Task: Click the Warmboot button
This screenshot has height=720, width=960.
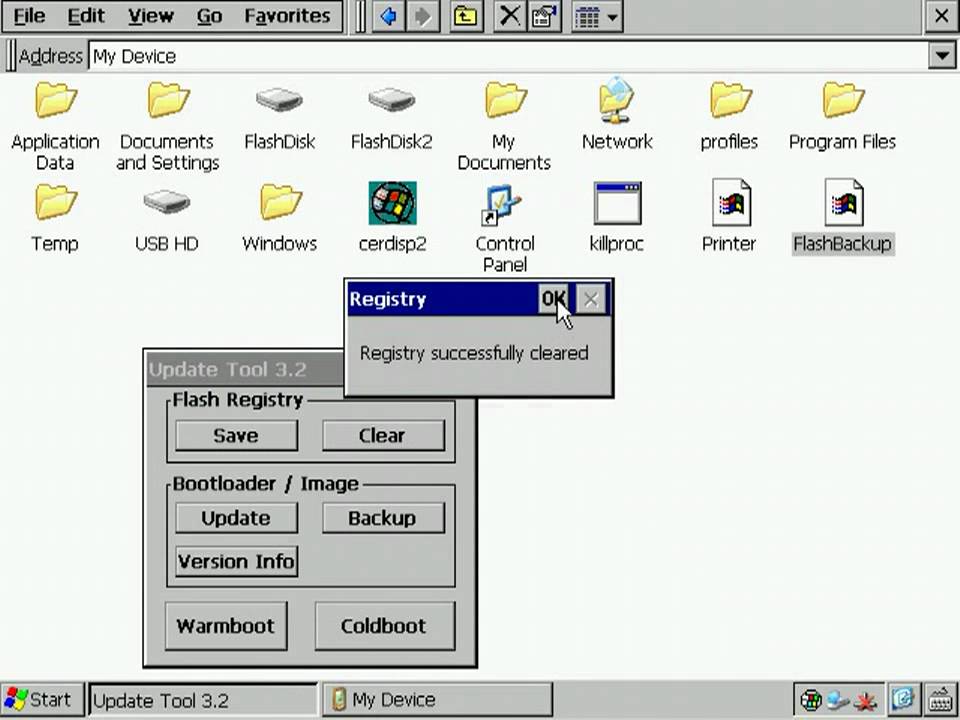Action: coord(226,626)
